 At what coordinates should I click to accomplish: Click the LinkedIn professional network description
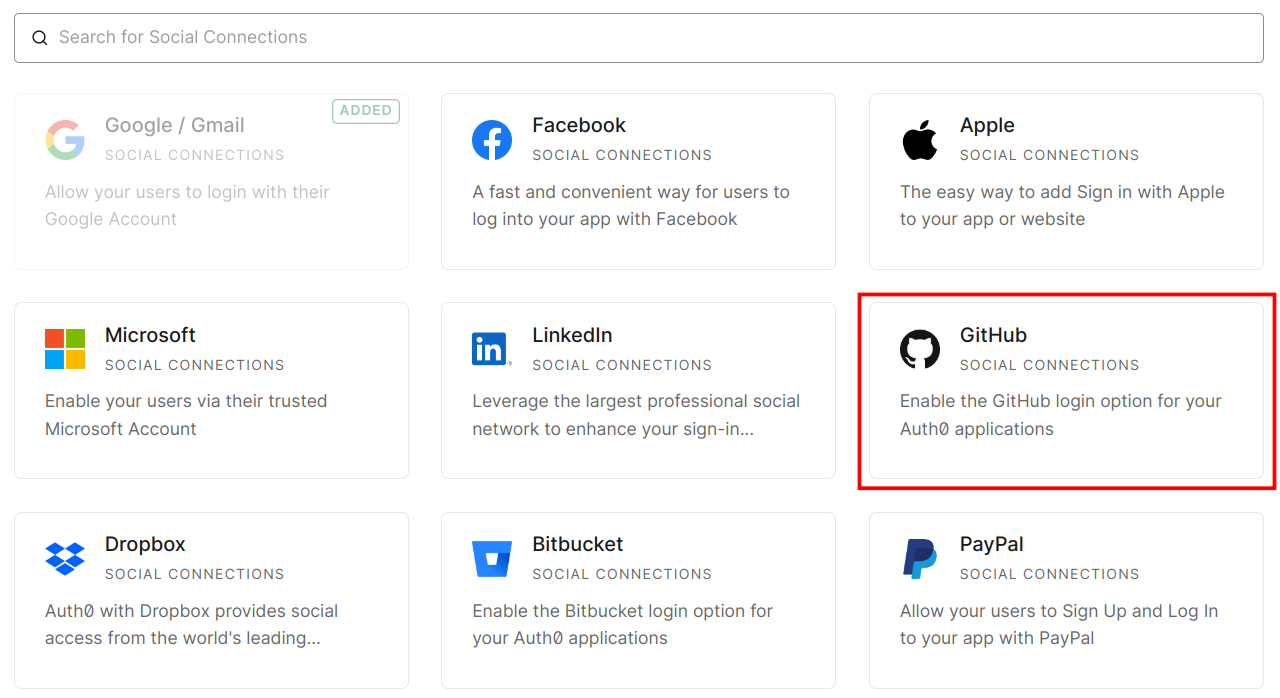click(636, 415)
